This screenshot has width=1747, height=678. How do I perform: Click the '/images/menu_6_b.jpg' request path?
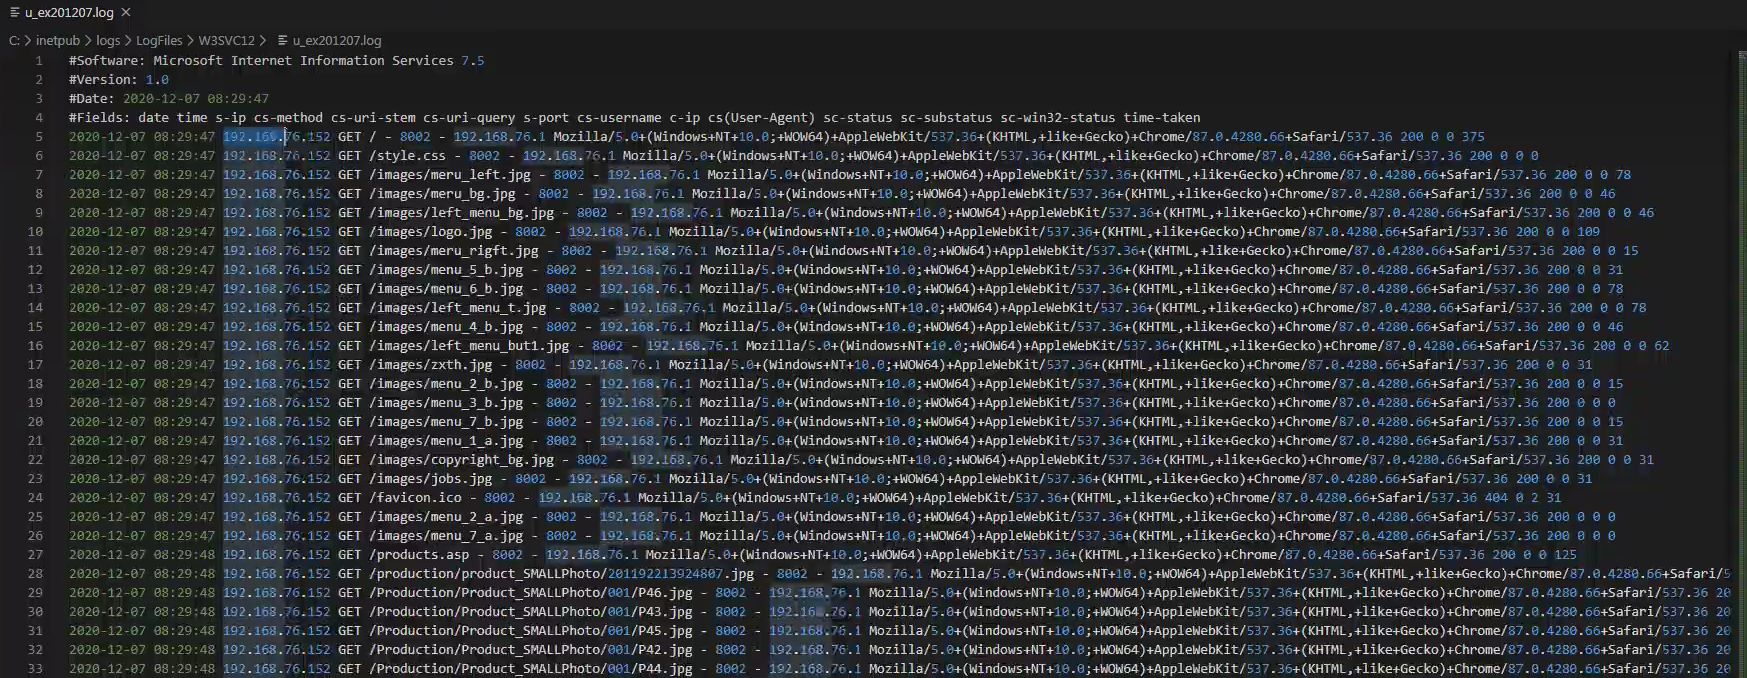446,289
